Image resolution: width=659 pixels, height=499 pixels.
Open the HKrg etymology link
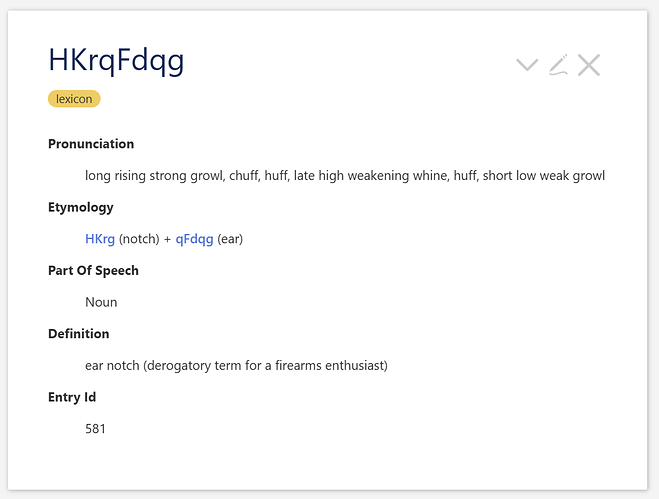pos(100,239)
